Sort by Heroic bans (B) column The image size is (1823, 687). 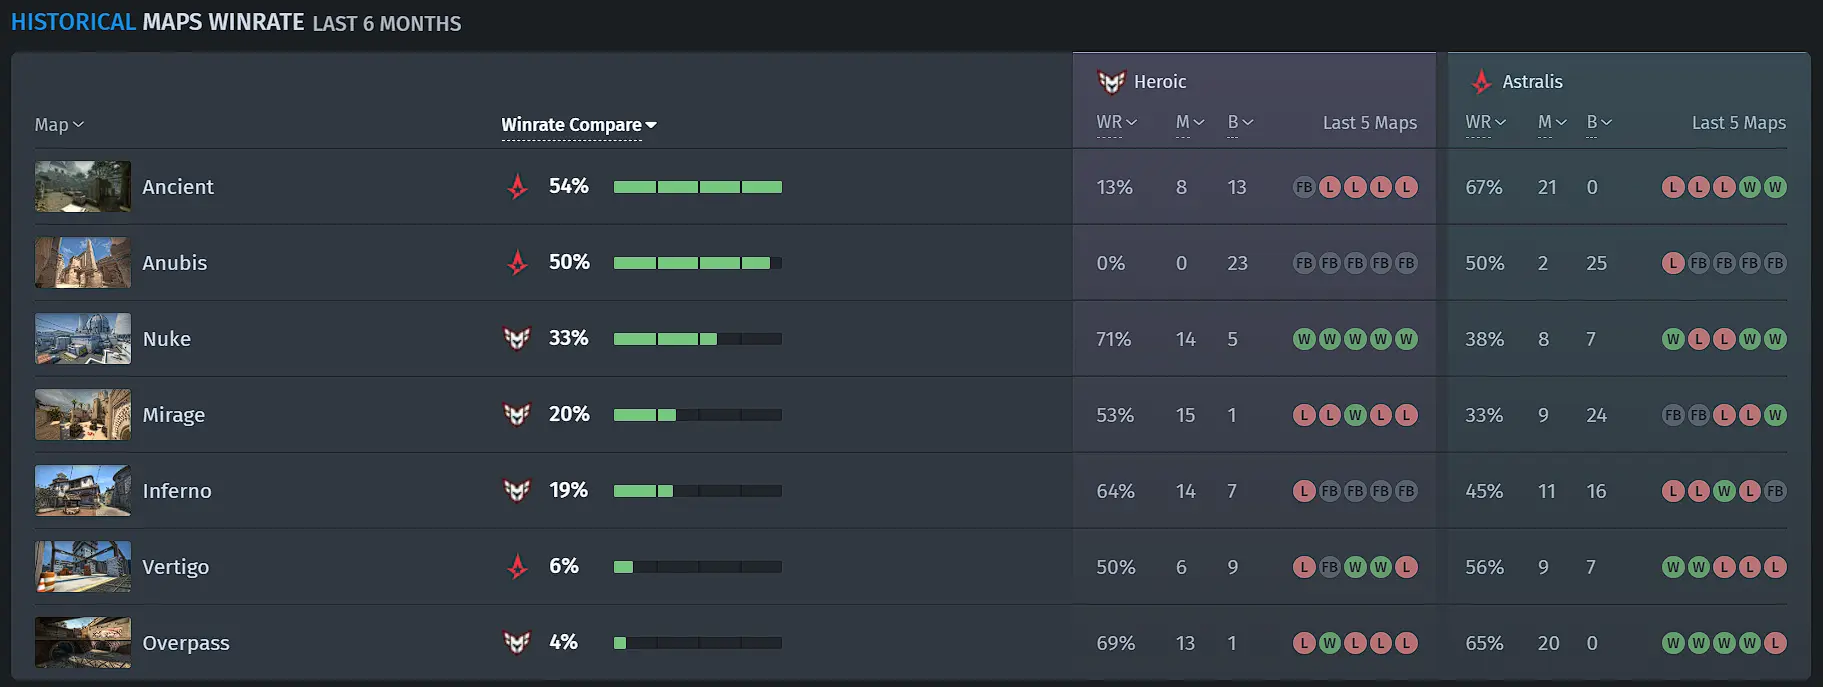click(x=1240, y=122)
